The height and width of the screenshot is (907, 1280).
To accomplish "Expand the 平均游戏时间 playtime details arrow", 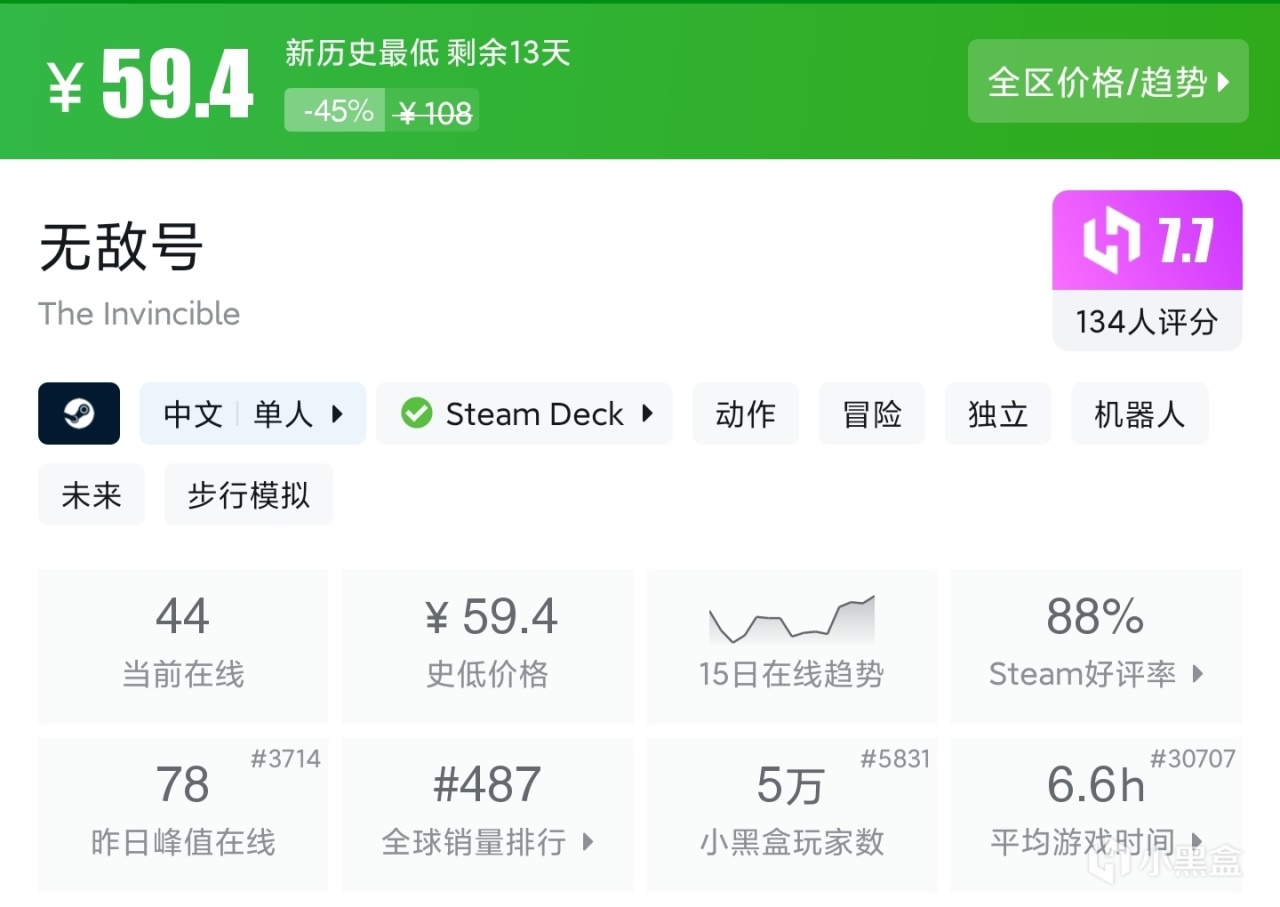I will click(1198, 842).
